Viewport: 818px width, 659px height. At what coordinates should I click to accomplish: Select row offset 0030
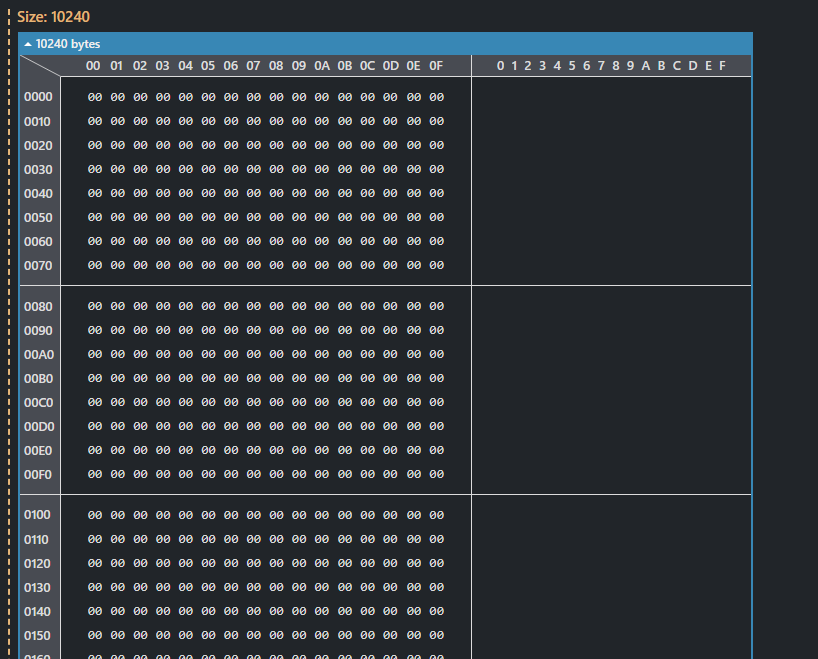click(38, 170)
